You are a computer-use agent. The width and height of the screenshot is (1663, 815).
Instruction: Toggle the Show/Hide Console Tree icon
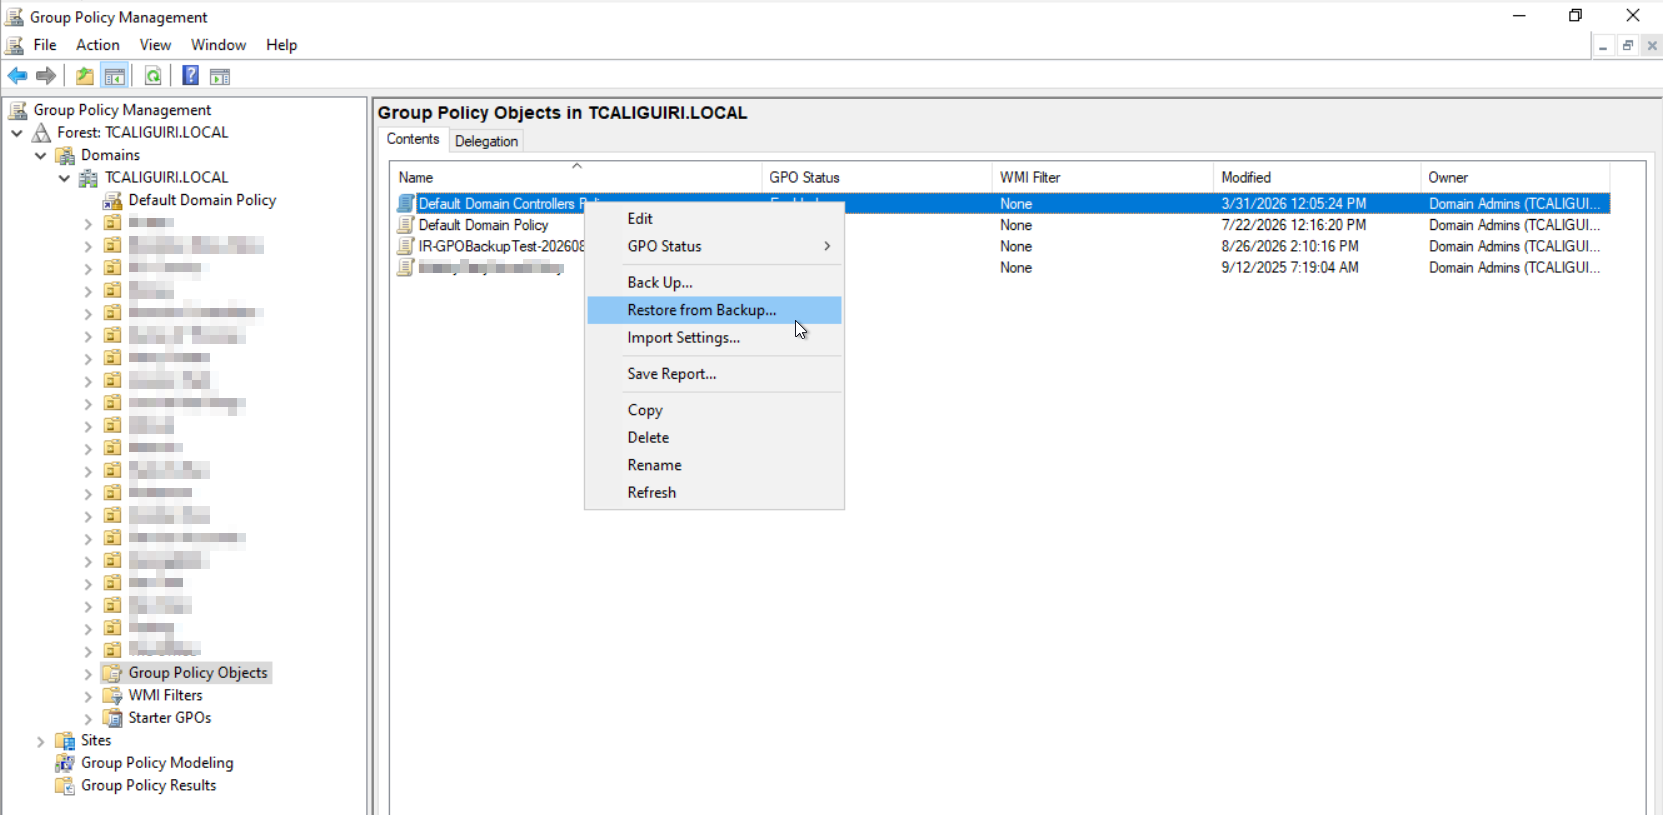pyautogui.click(x=115, y=76)
